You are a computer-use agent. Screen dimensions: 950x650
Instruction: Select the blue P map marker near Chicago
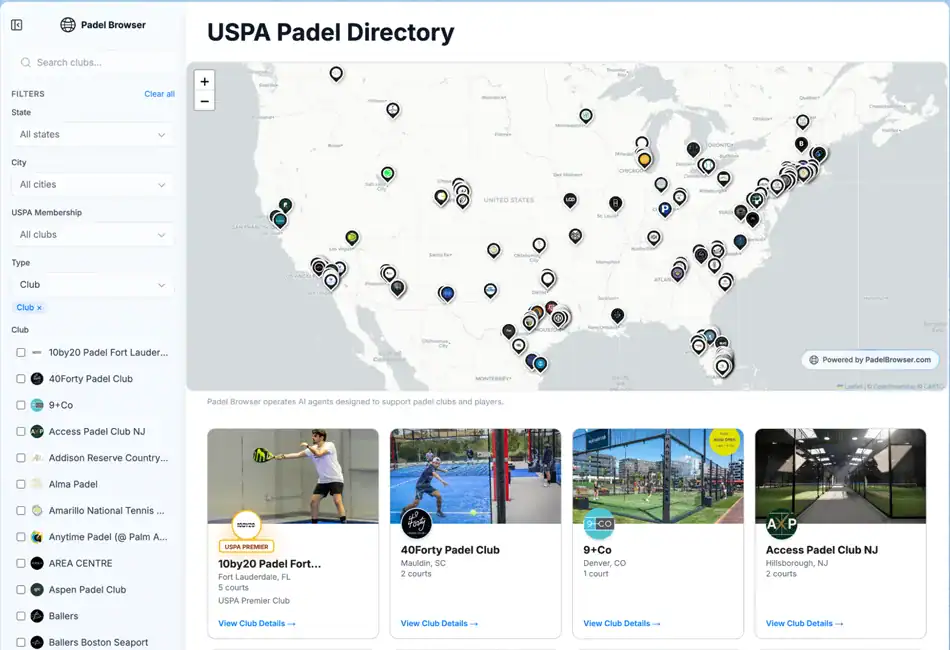point(665,208)
